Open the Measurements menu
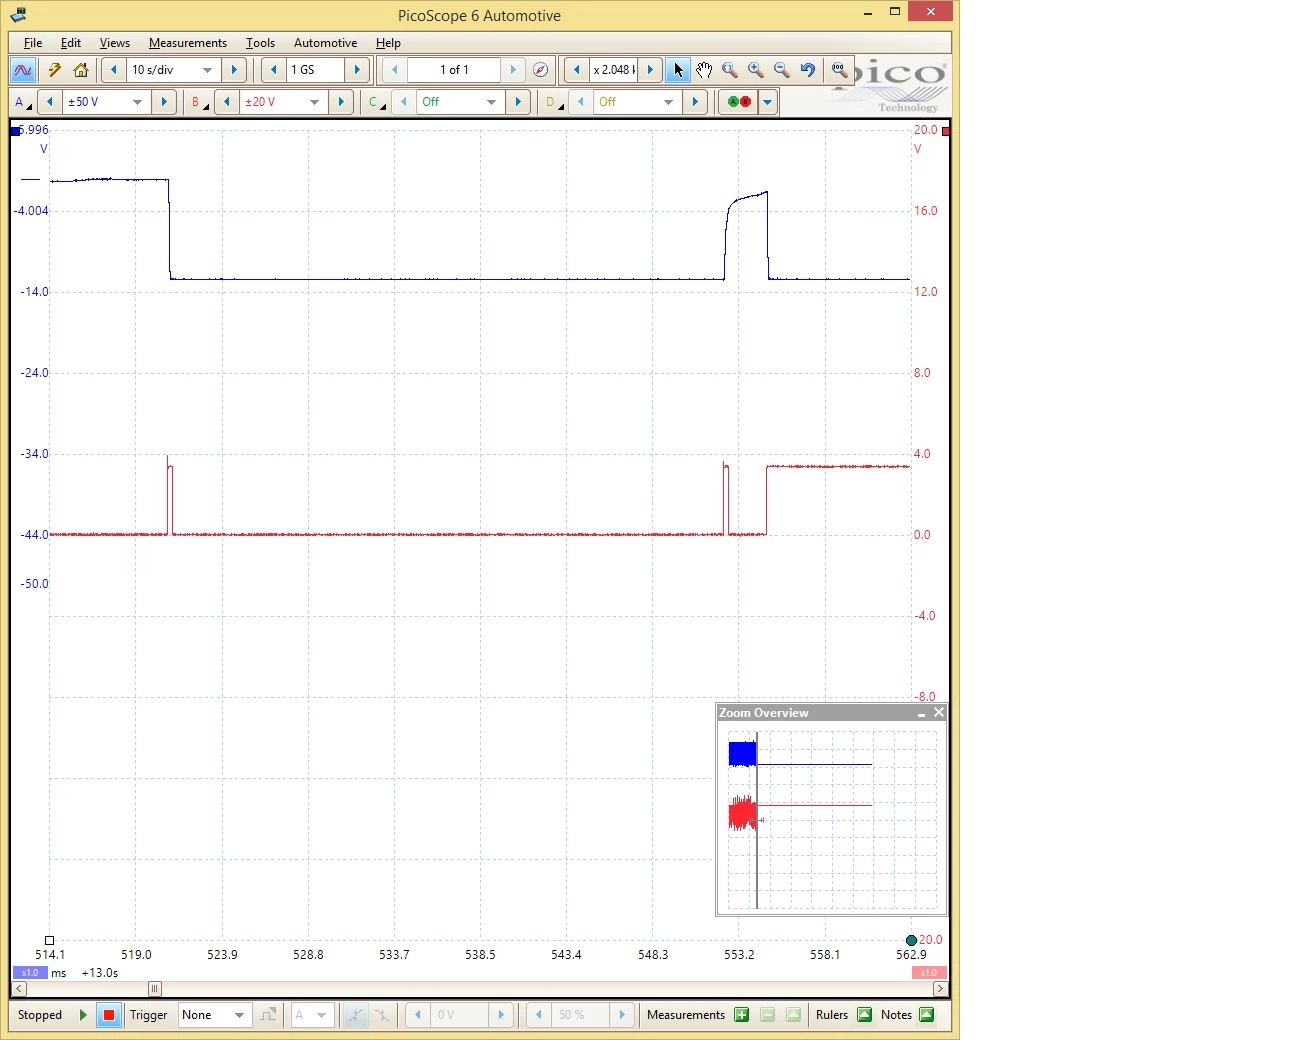The width and height of the screenshot is (1294, 1040). [x=187, y=43]
